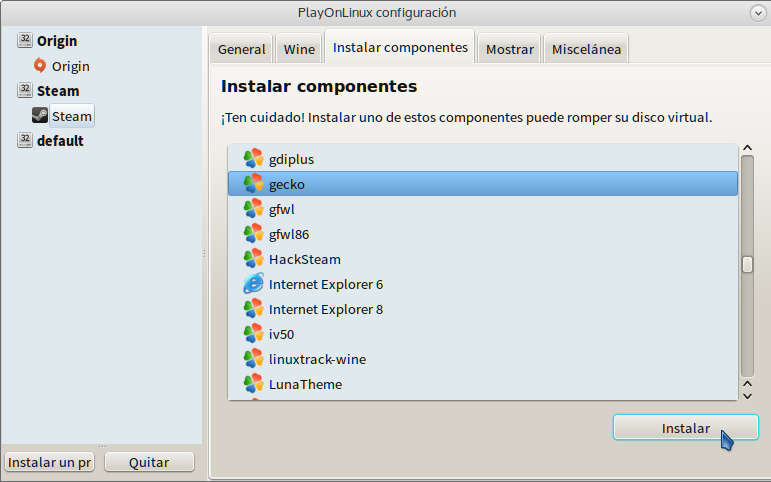Click the gdiplus component icon
The image size is (771, 482).
click(253, 159)
